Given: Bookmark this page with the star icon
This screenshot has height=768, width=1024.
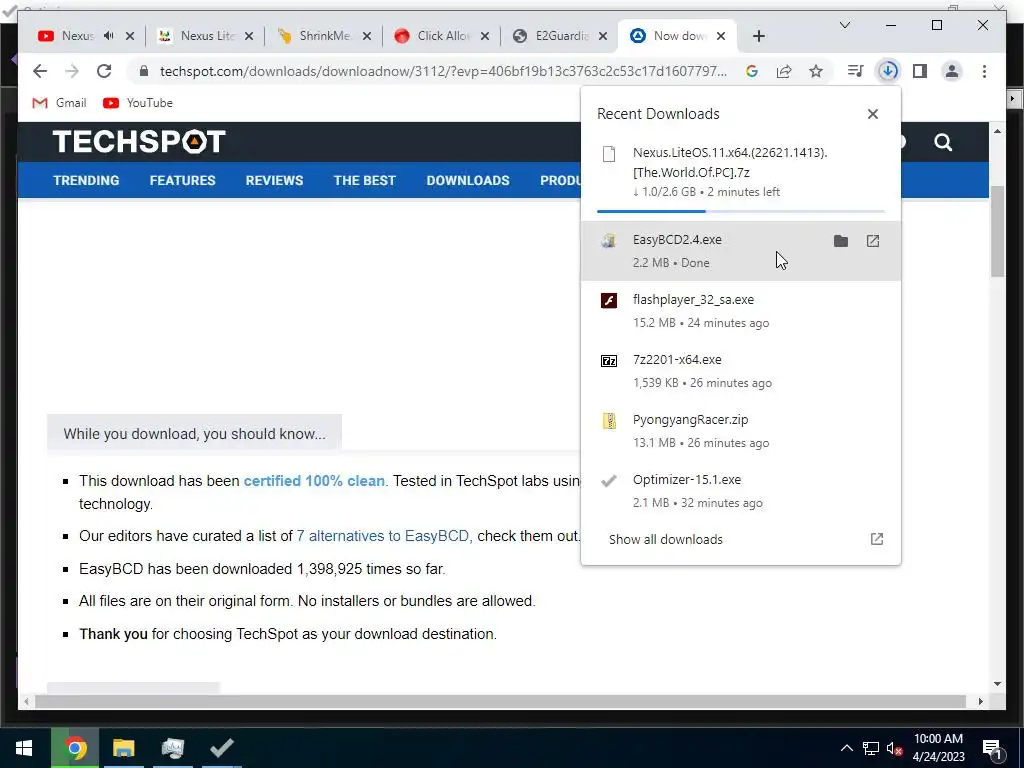Looking at the screenshot, I should [x=816, y=71].
